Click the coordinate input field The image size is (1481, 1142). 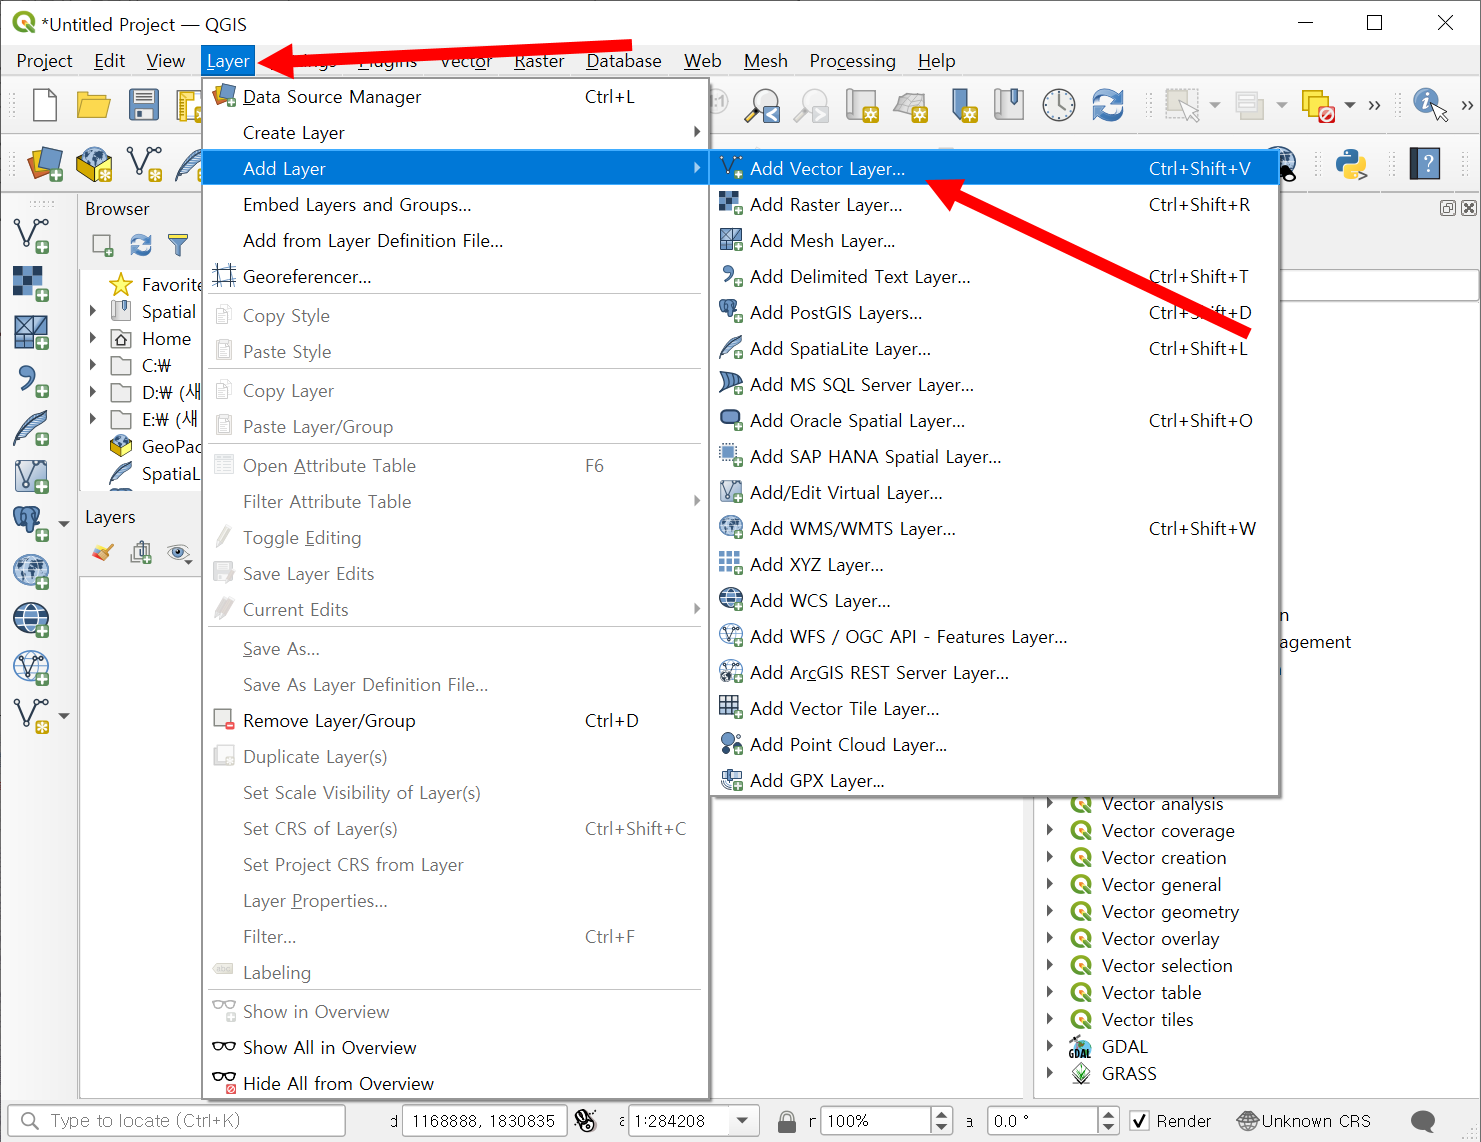coord(484,1121)
